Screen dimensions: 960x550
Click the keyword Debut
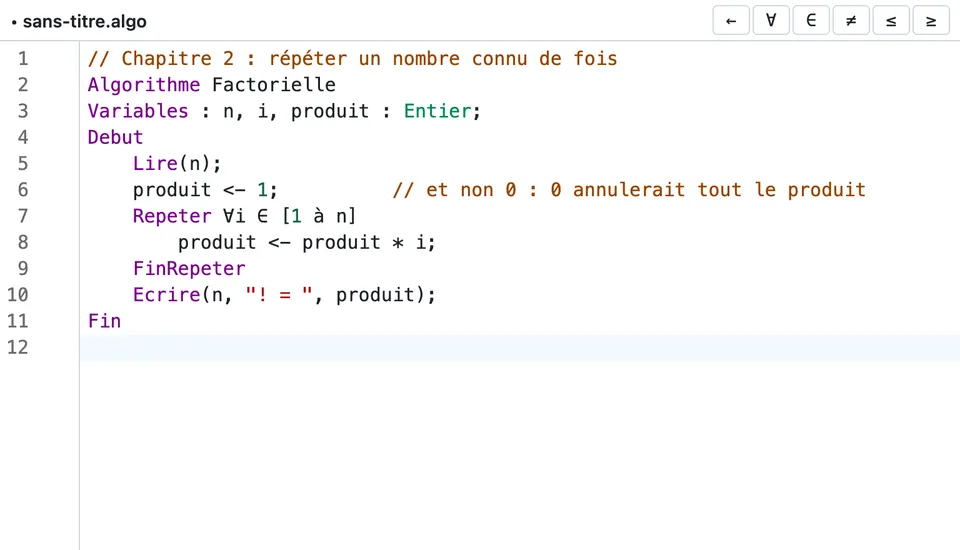coord(115,137)
